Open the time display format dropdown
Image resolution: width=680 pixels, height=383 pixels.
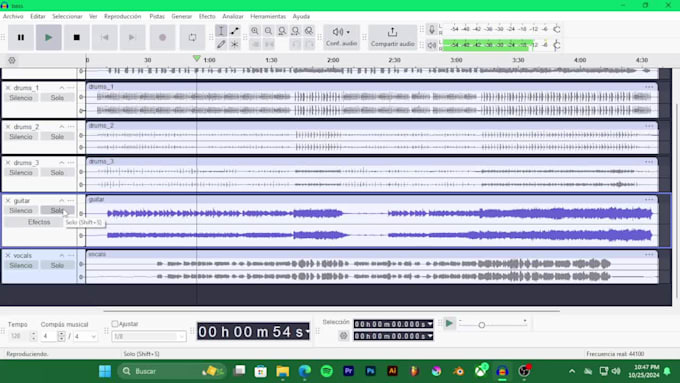(x=307, y=332)
